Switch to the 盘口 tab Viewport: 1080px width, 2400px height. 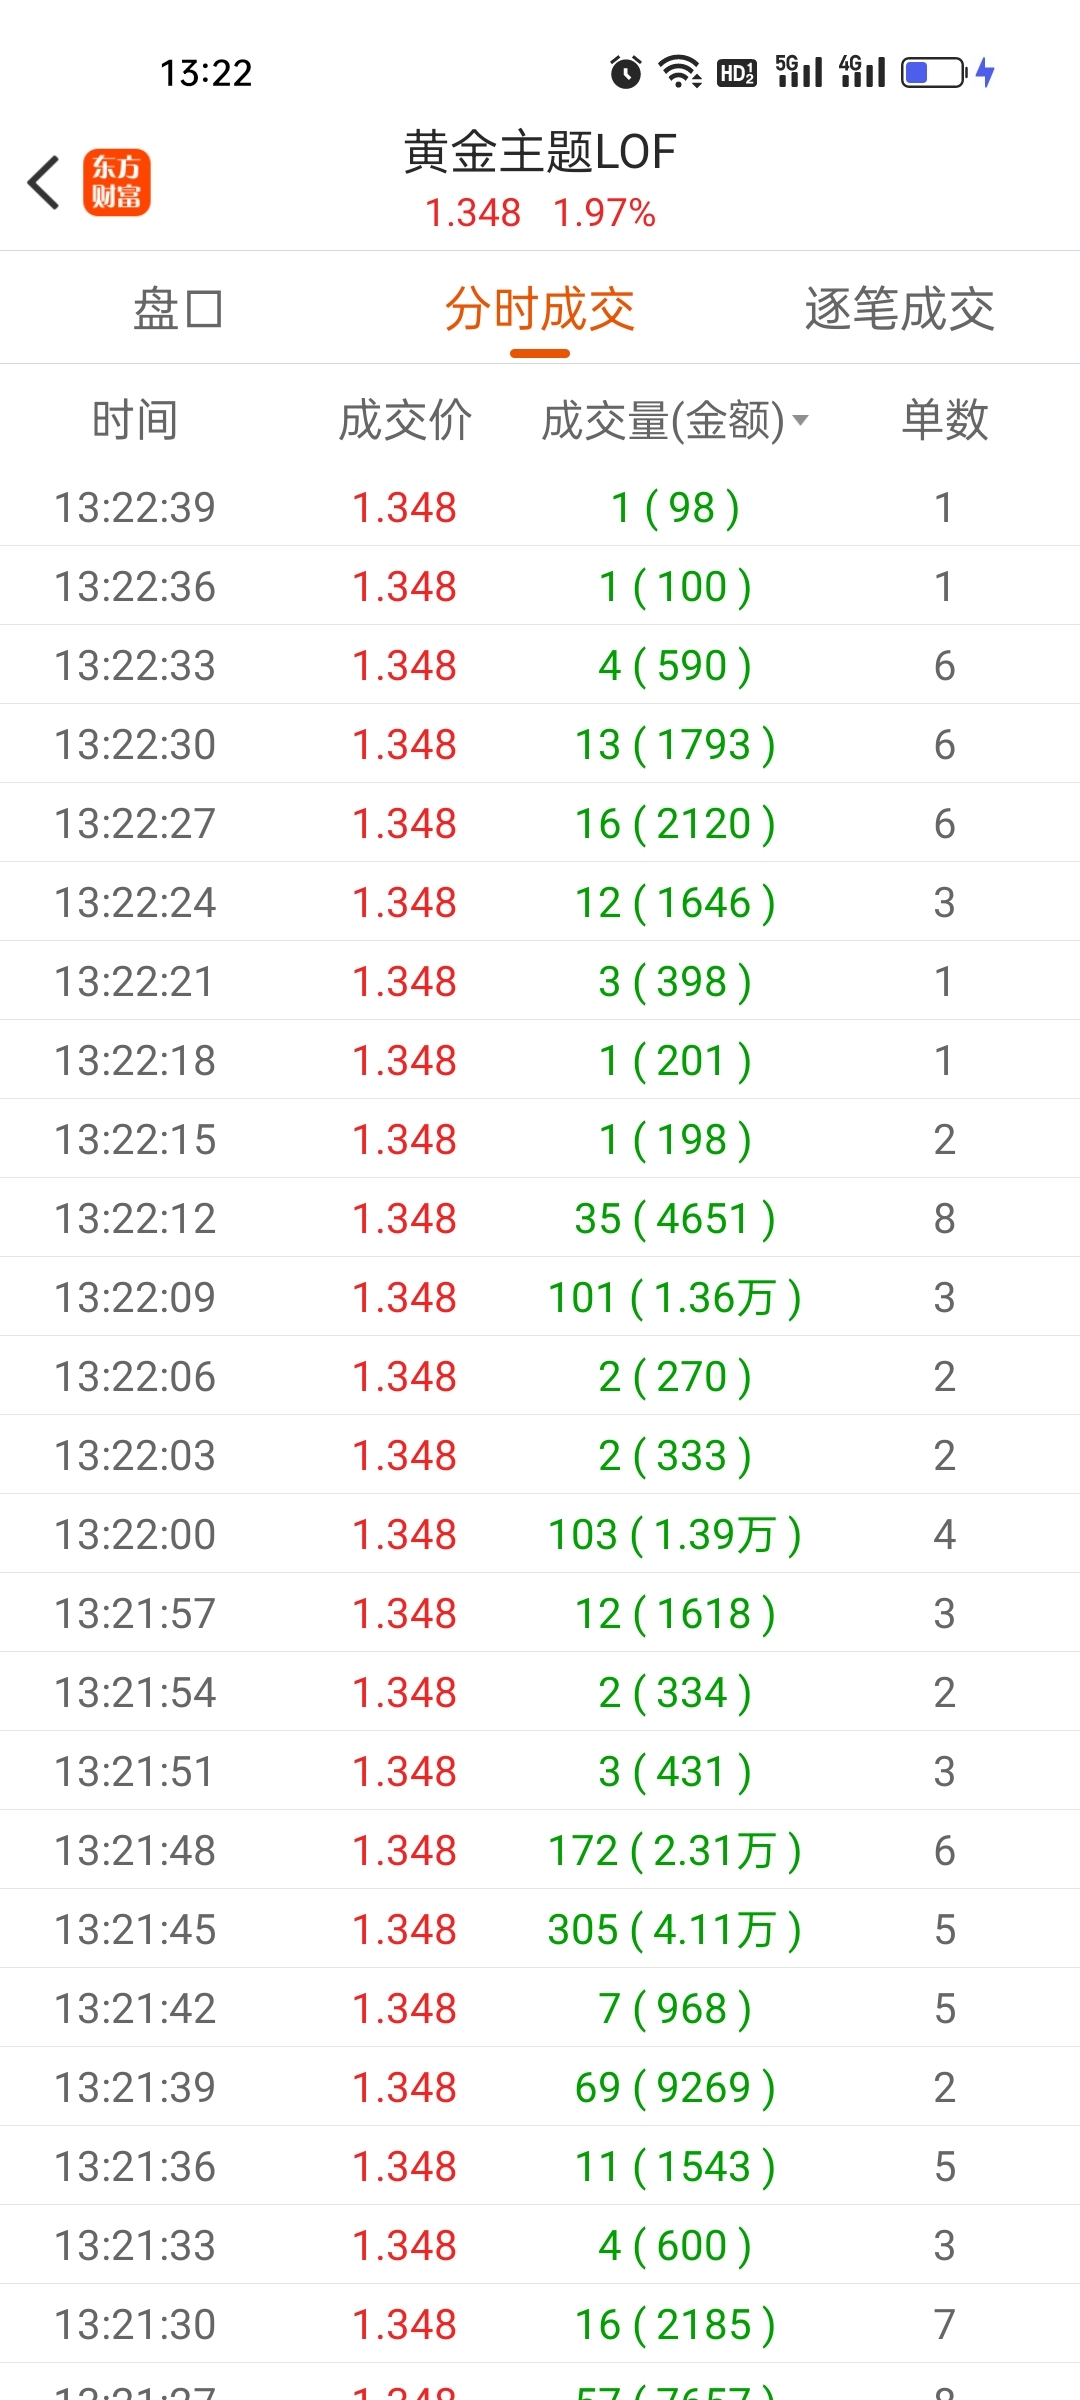pyautogui.click(x=178, y=309)
